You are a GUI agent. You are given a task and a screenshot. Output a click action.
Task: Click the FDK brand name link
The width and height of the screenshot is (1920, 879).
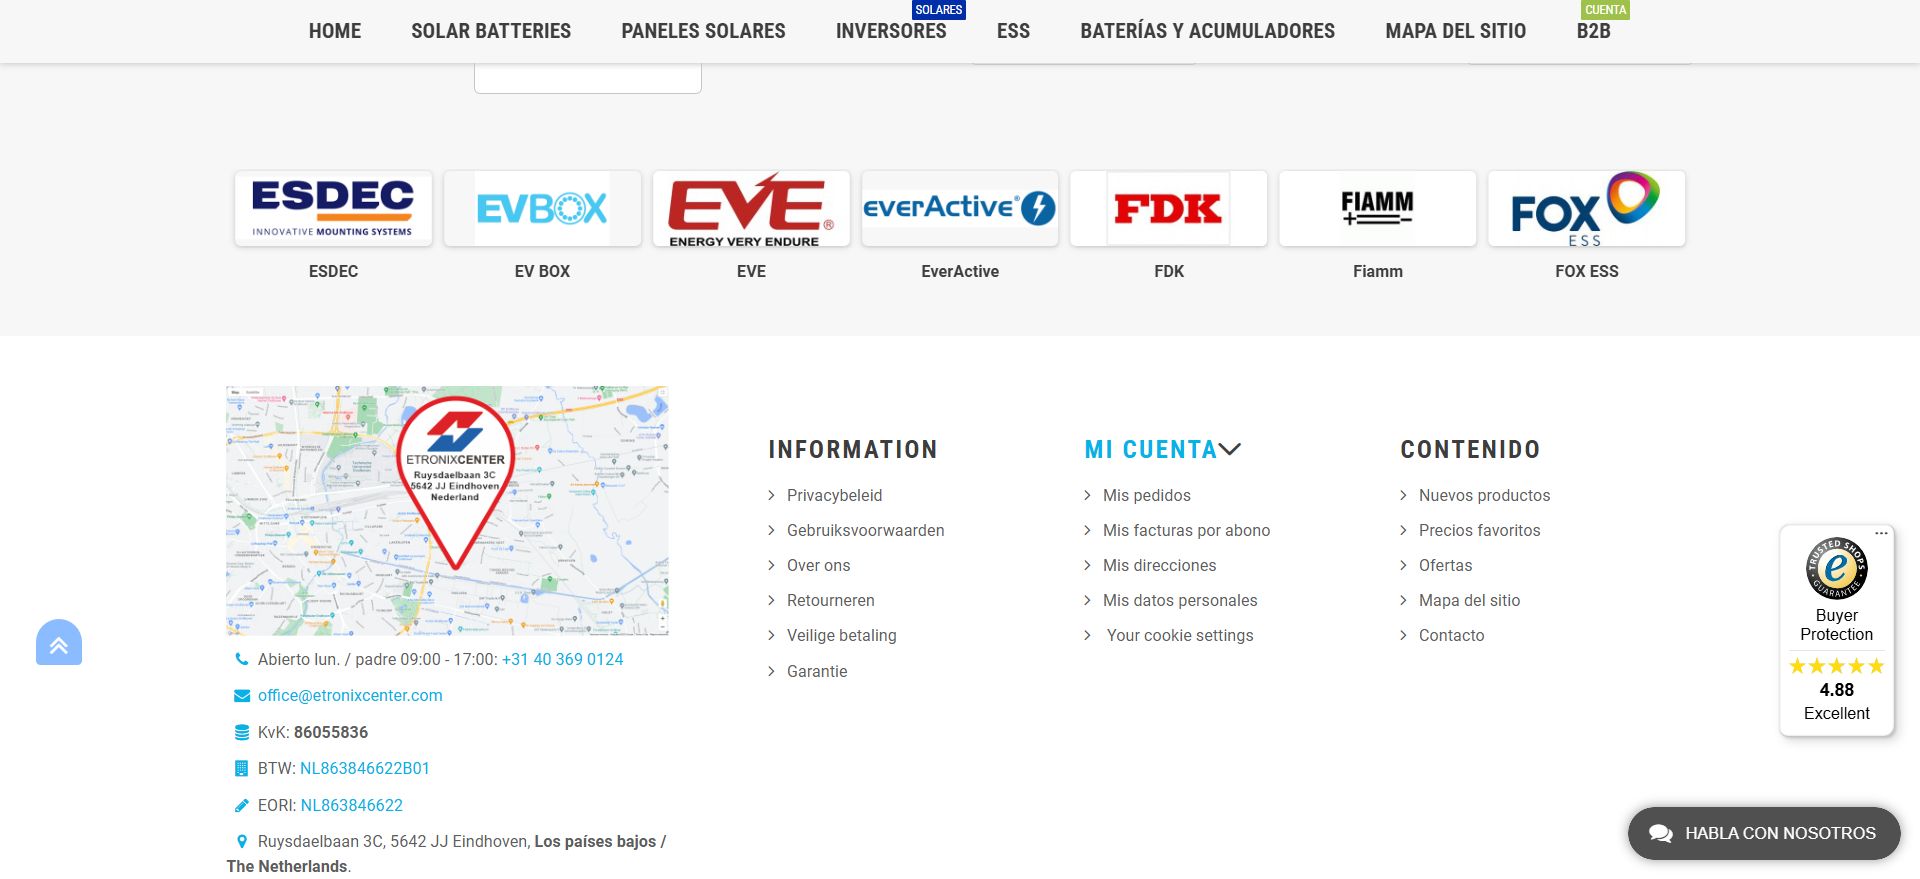tap(1169, 272)
